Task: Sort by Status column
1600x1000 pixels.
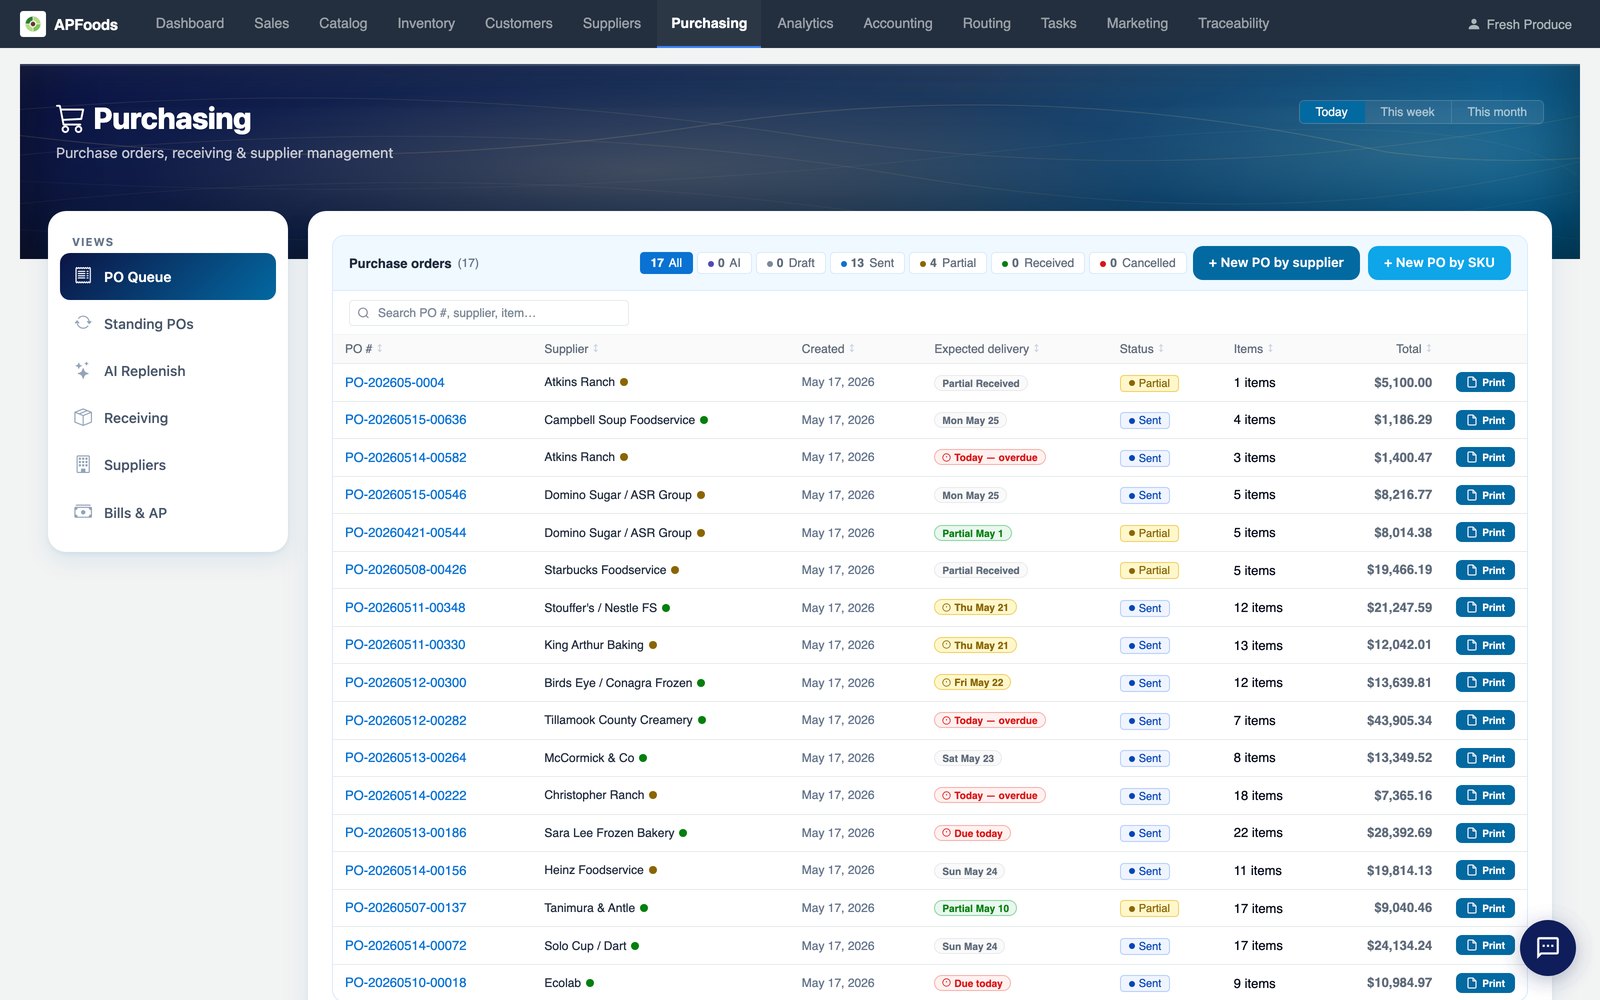Action: pyautogui.click(x=1141, y=349)
